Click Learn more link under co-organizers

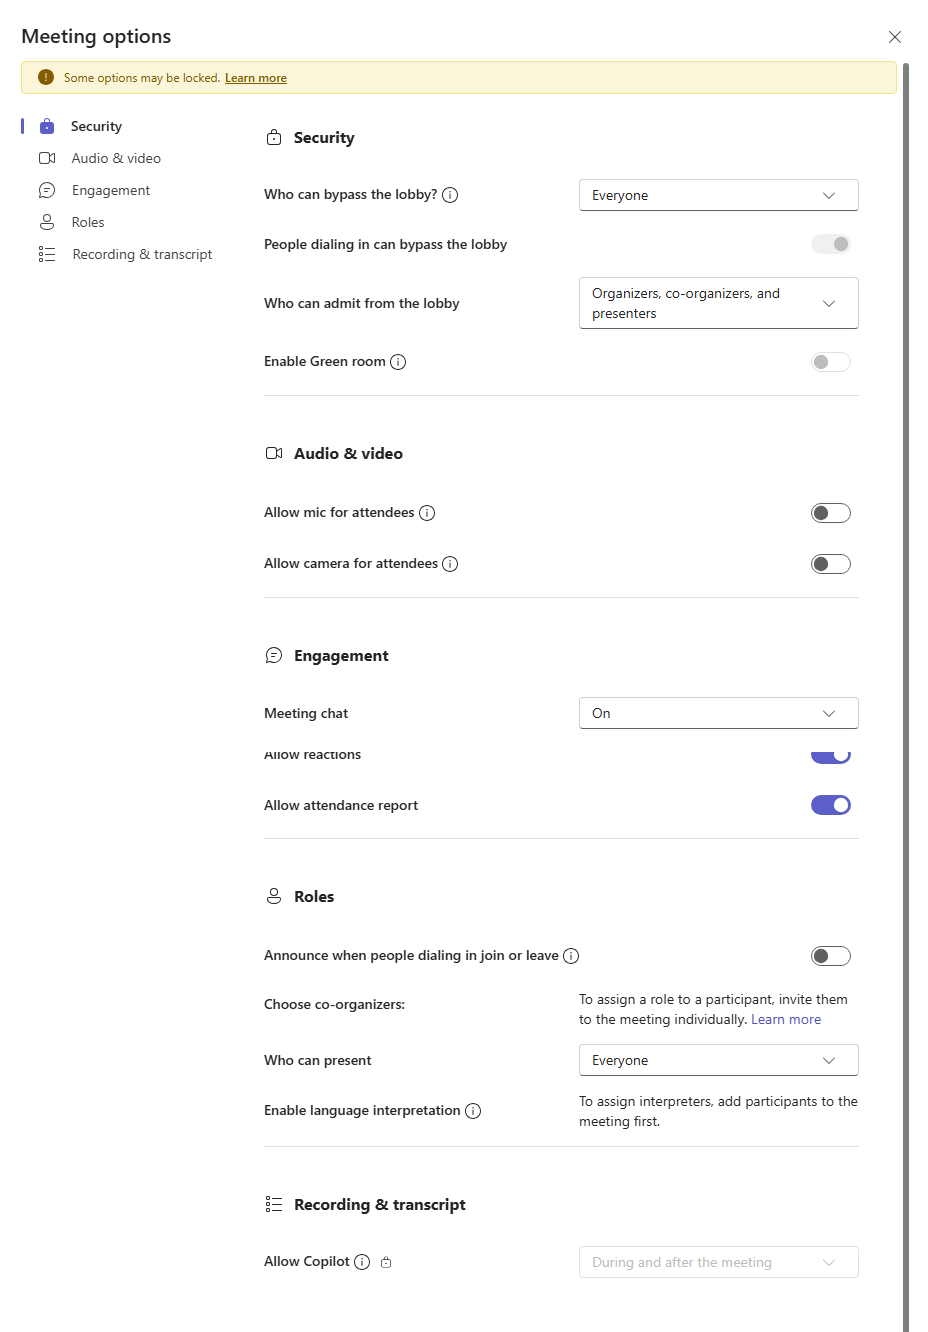tap(786, 1019)
